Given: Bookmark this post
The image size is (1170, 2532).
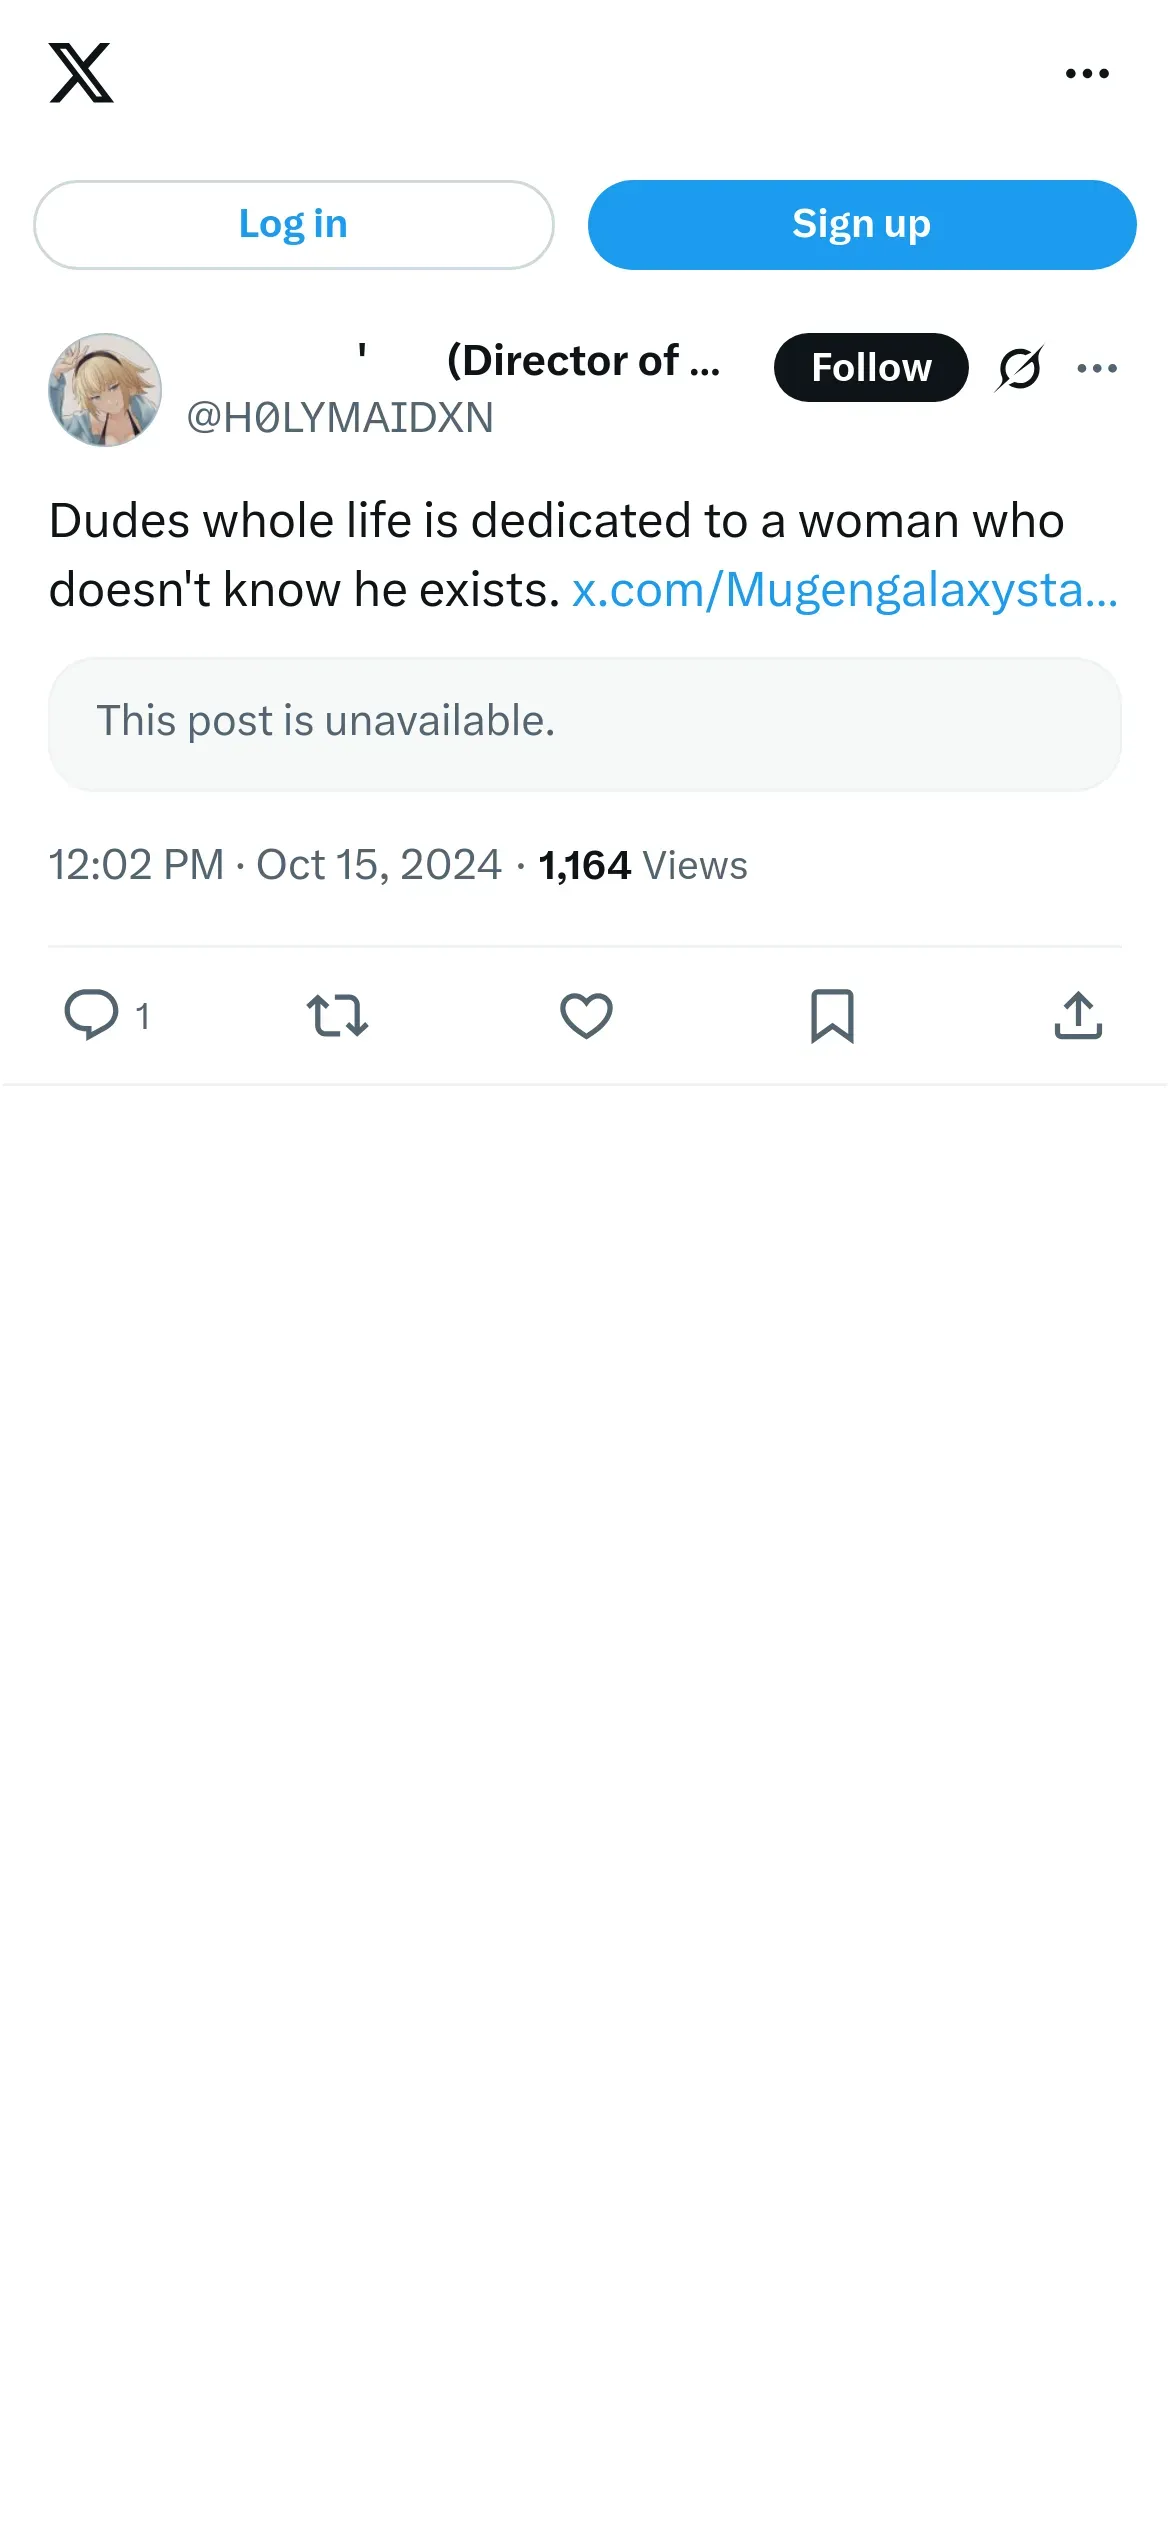Looking at the screenshot, I should pyautogui.click(x=832, y=1015).
